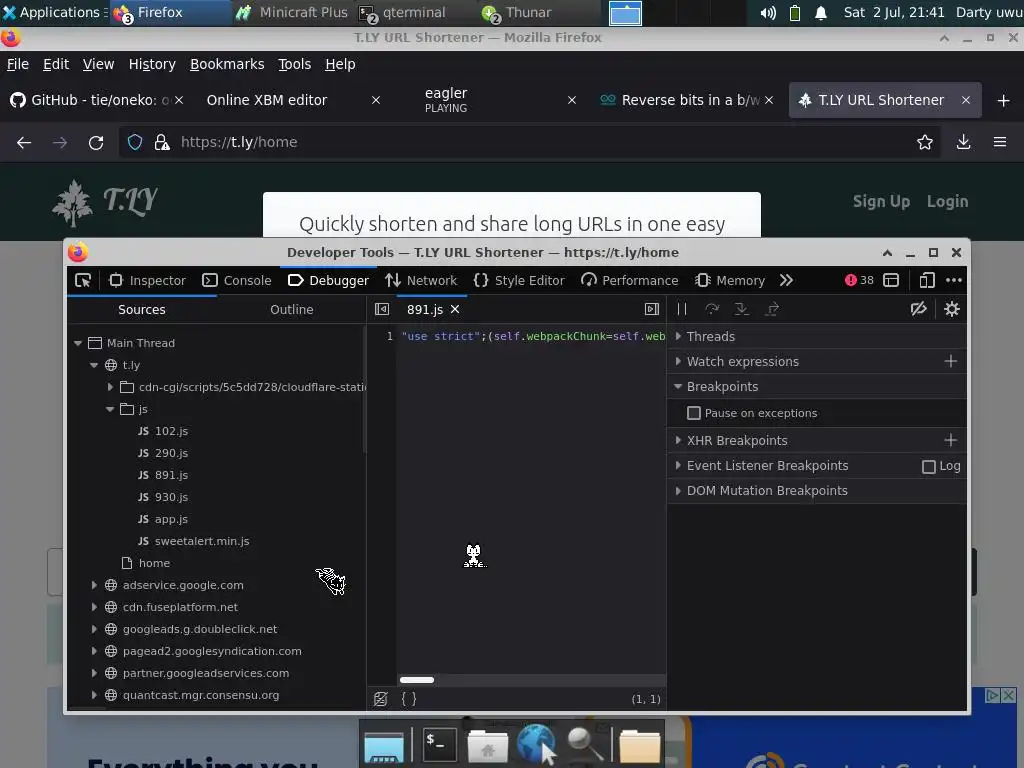
Task: Toggle deactivate breakpoints icon
Action: click(919, 309)
